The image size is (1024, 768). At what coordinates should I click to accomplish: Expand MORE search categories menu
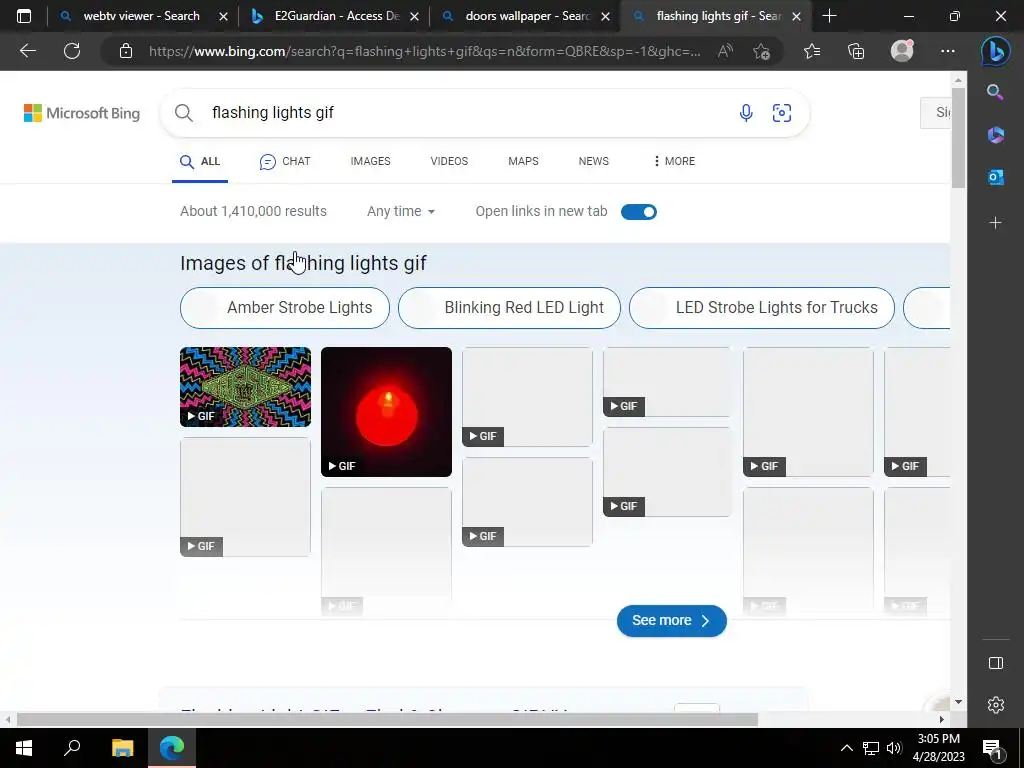point(674,161)
